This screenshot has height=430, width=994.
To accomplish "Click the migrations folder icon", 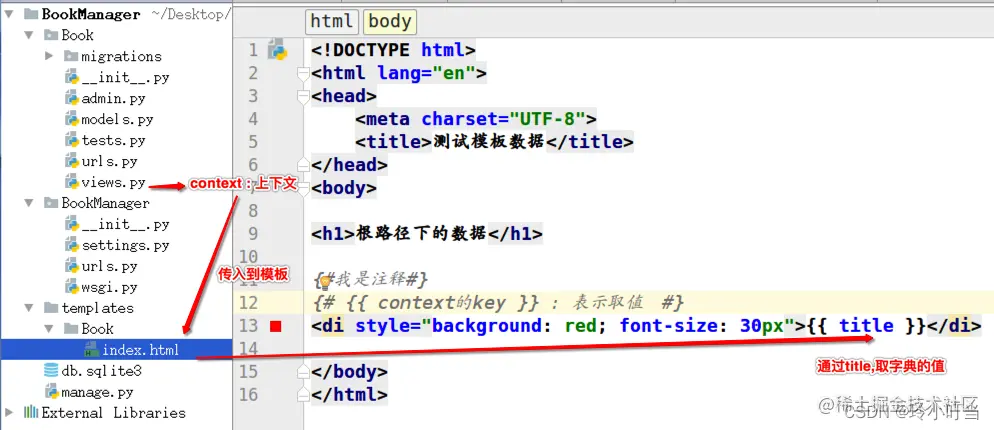I will [71, 56].
